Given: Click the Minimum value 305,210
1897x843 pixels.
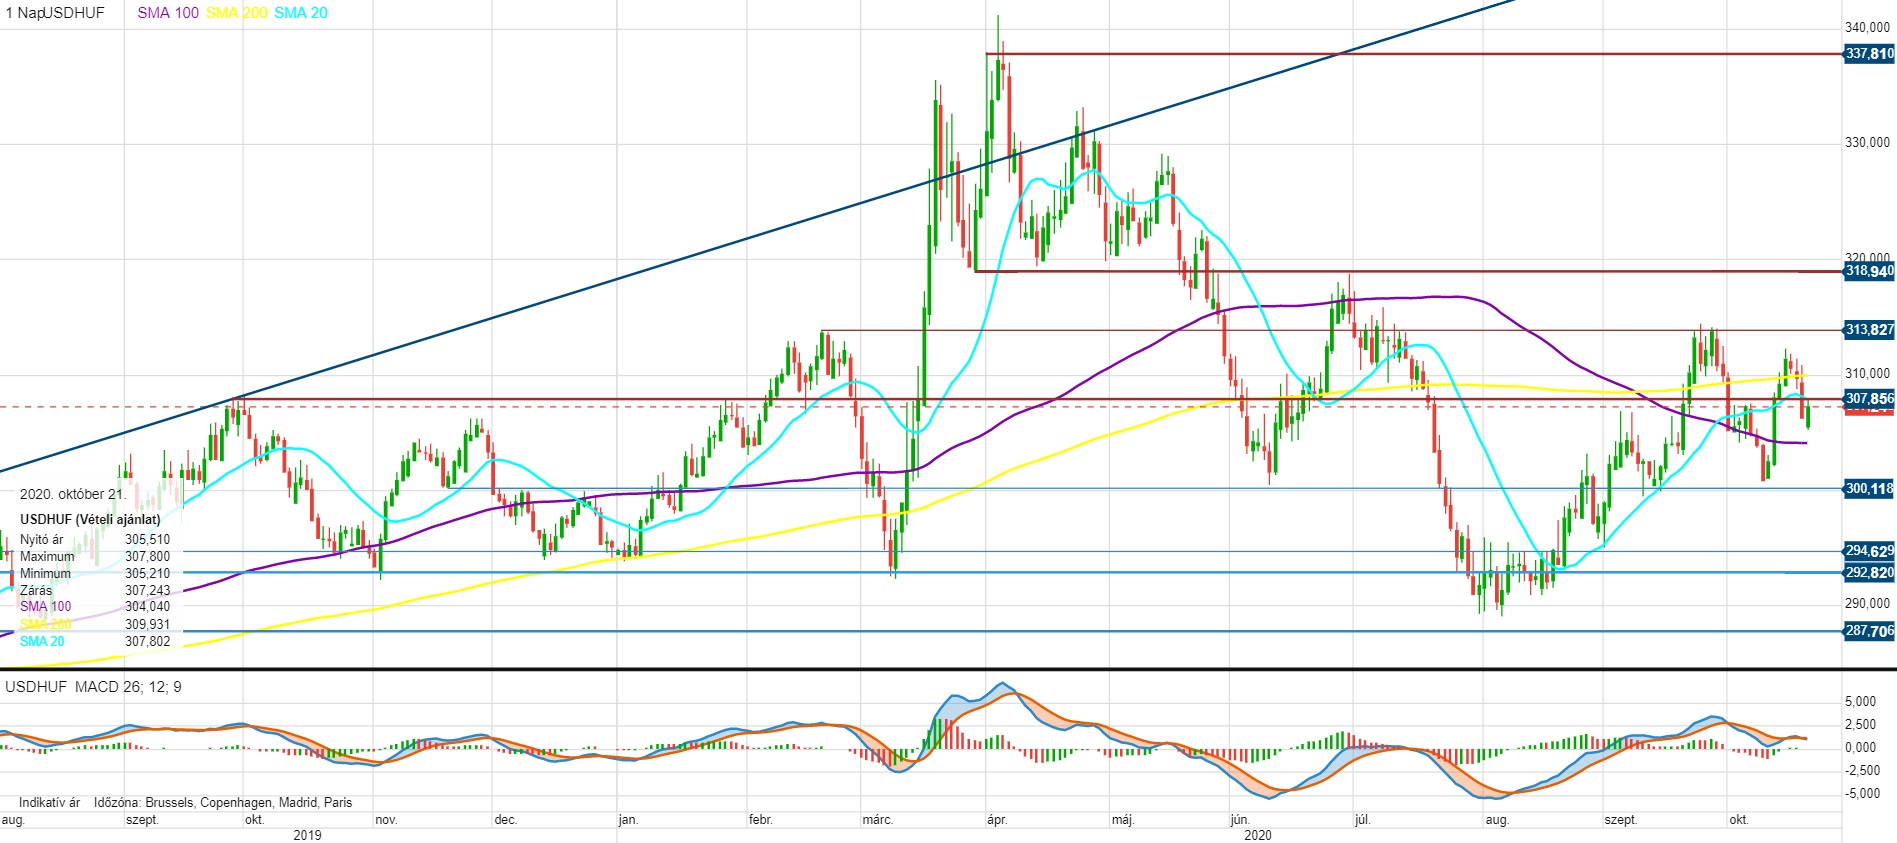Looking at the screenshot, I should pyautogui.click(x=147, y=573).
